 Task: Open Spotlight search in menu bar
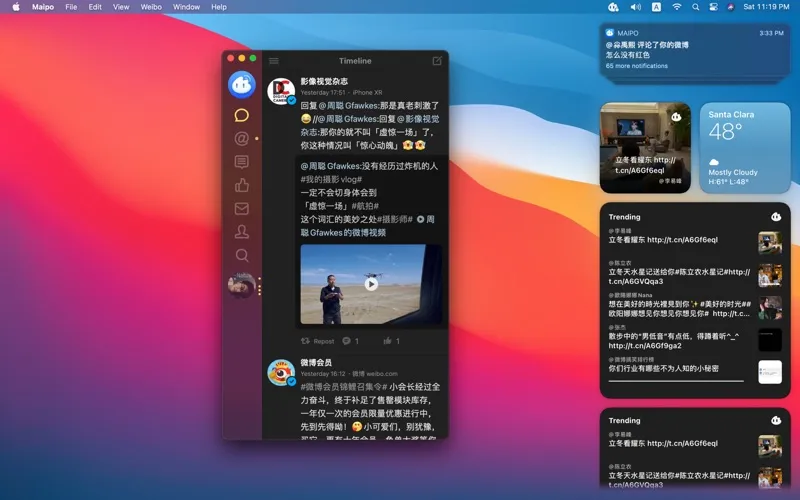[695, 7]
